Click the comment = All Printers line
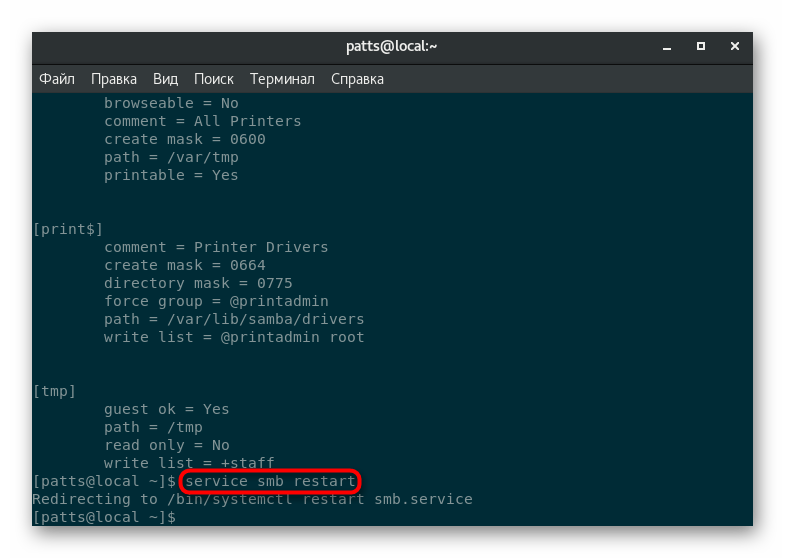The width and height of the screenshot is (785, 558). [202, 121]
